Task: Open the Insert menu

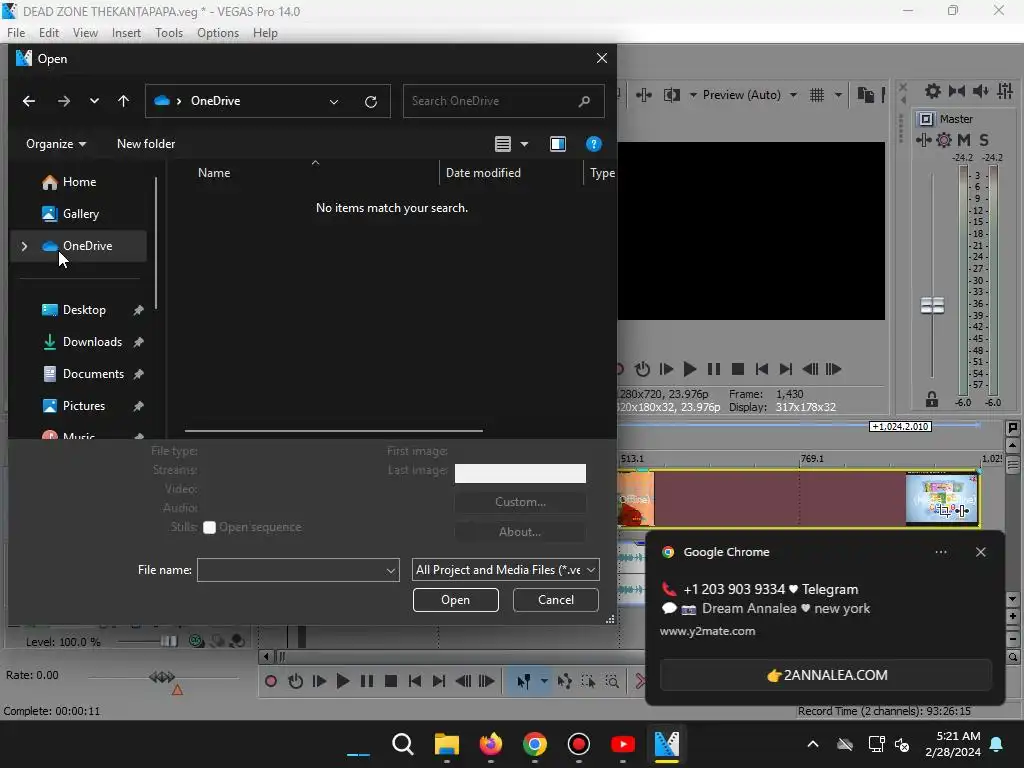Action: pos(126,33)
